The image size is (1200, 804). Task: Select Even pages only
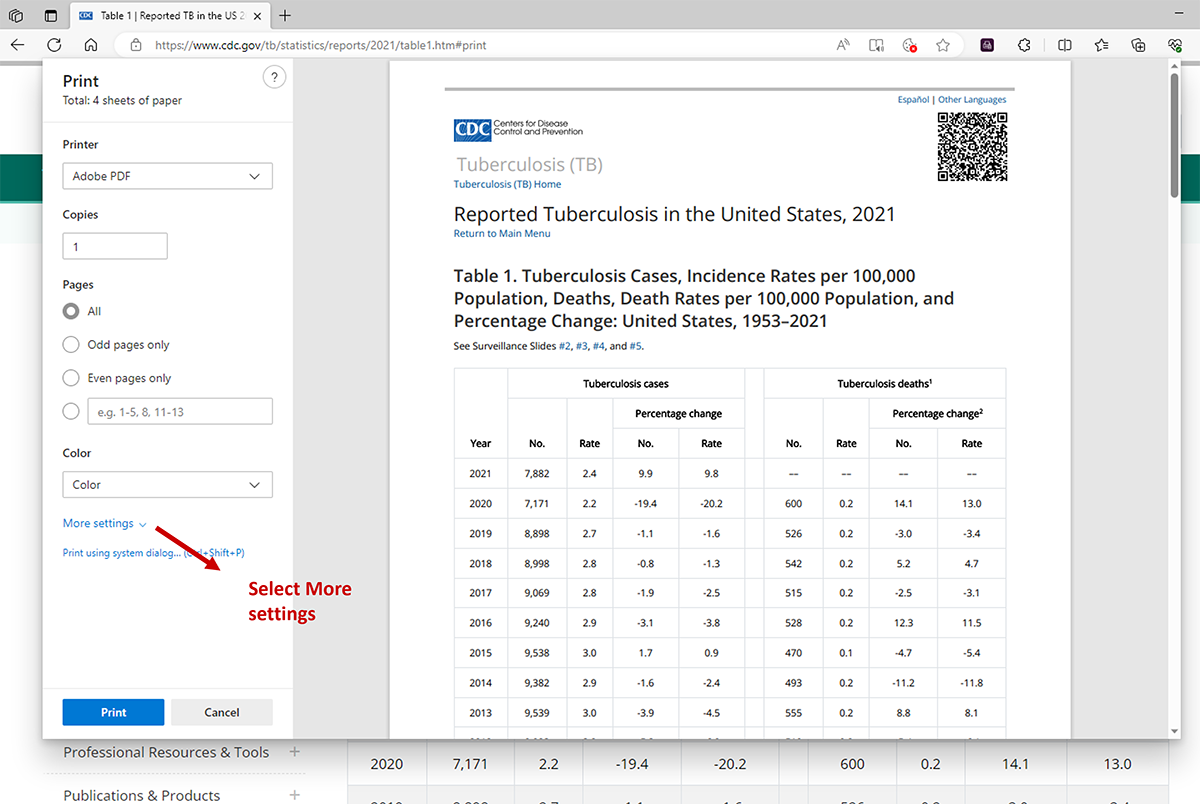point(70,378)
